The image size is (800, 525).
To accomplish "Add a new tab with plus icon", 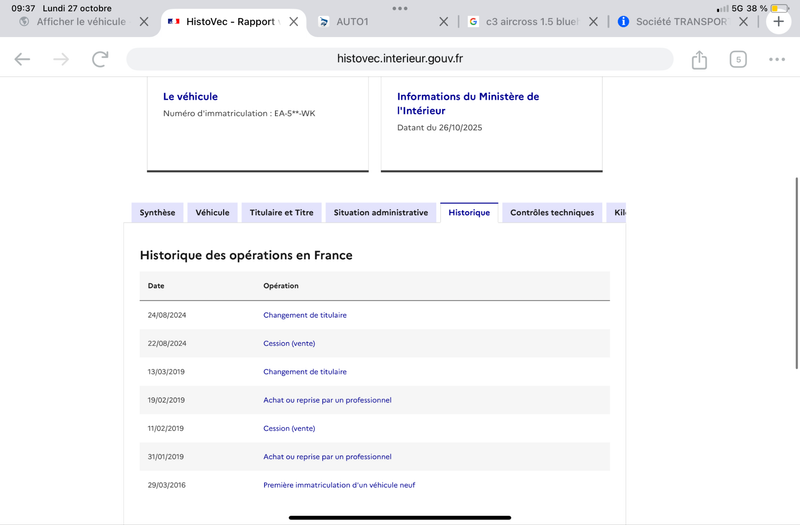I will (778, 21).
